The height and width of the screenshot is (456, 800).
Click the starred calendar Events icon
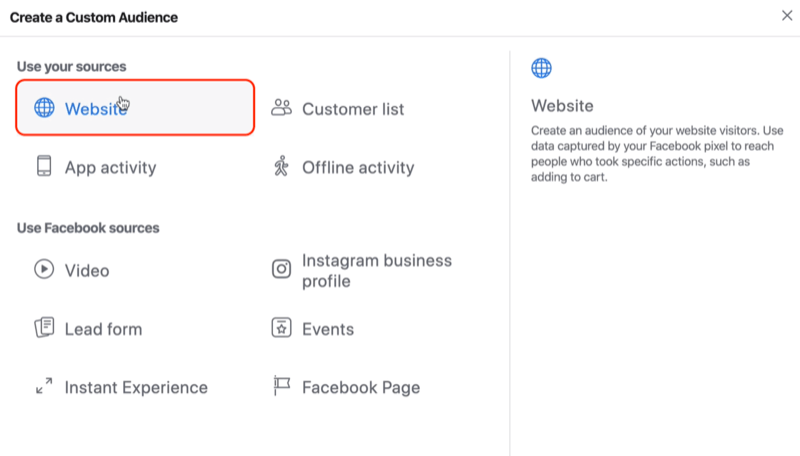click(x=281, y=327)
